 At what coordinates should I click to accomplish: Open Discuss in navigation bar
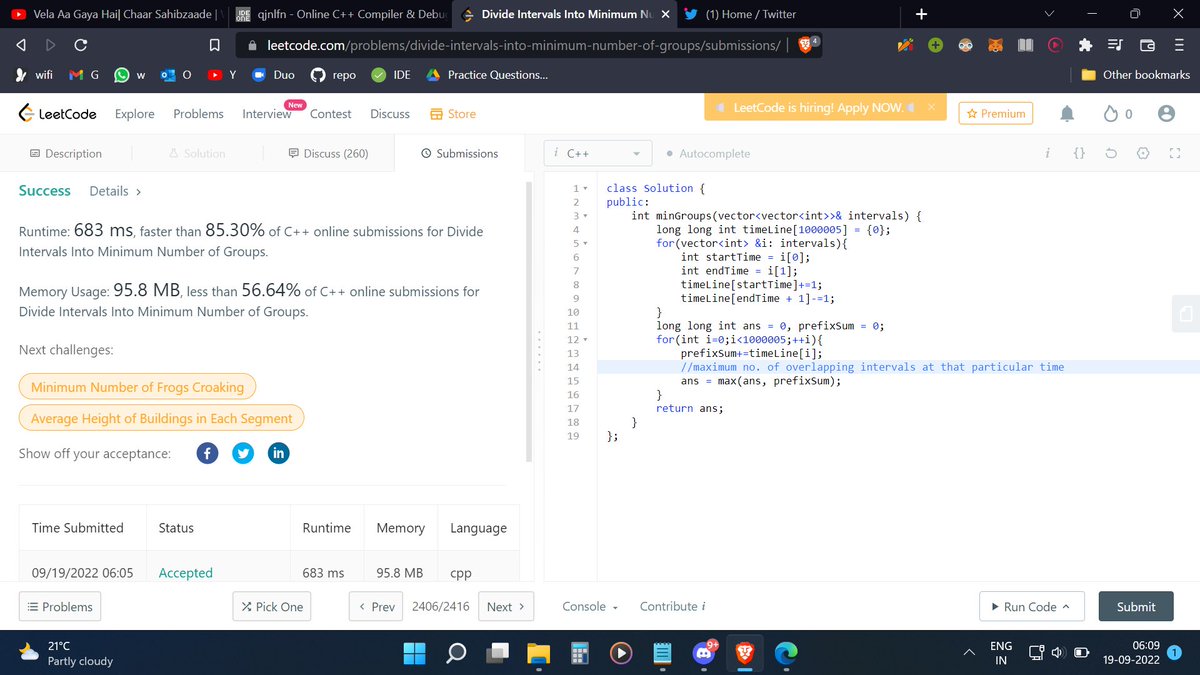(x=390, y=114)
